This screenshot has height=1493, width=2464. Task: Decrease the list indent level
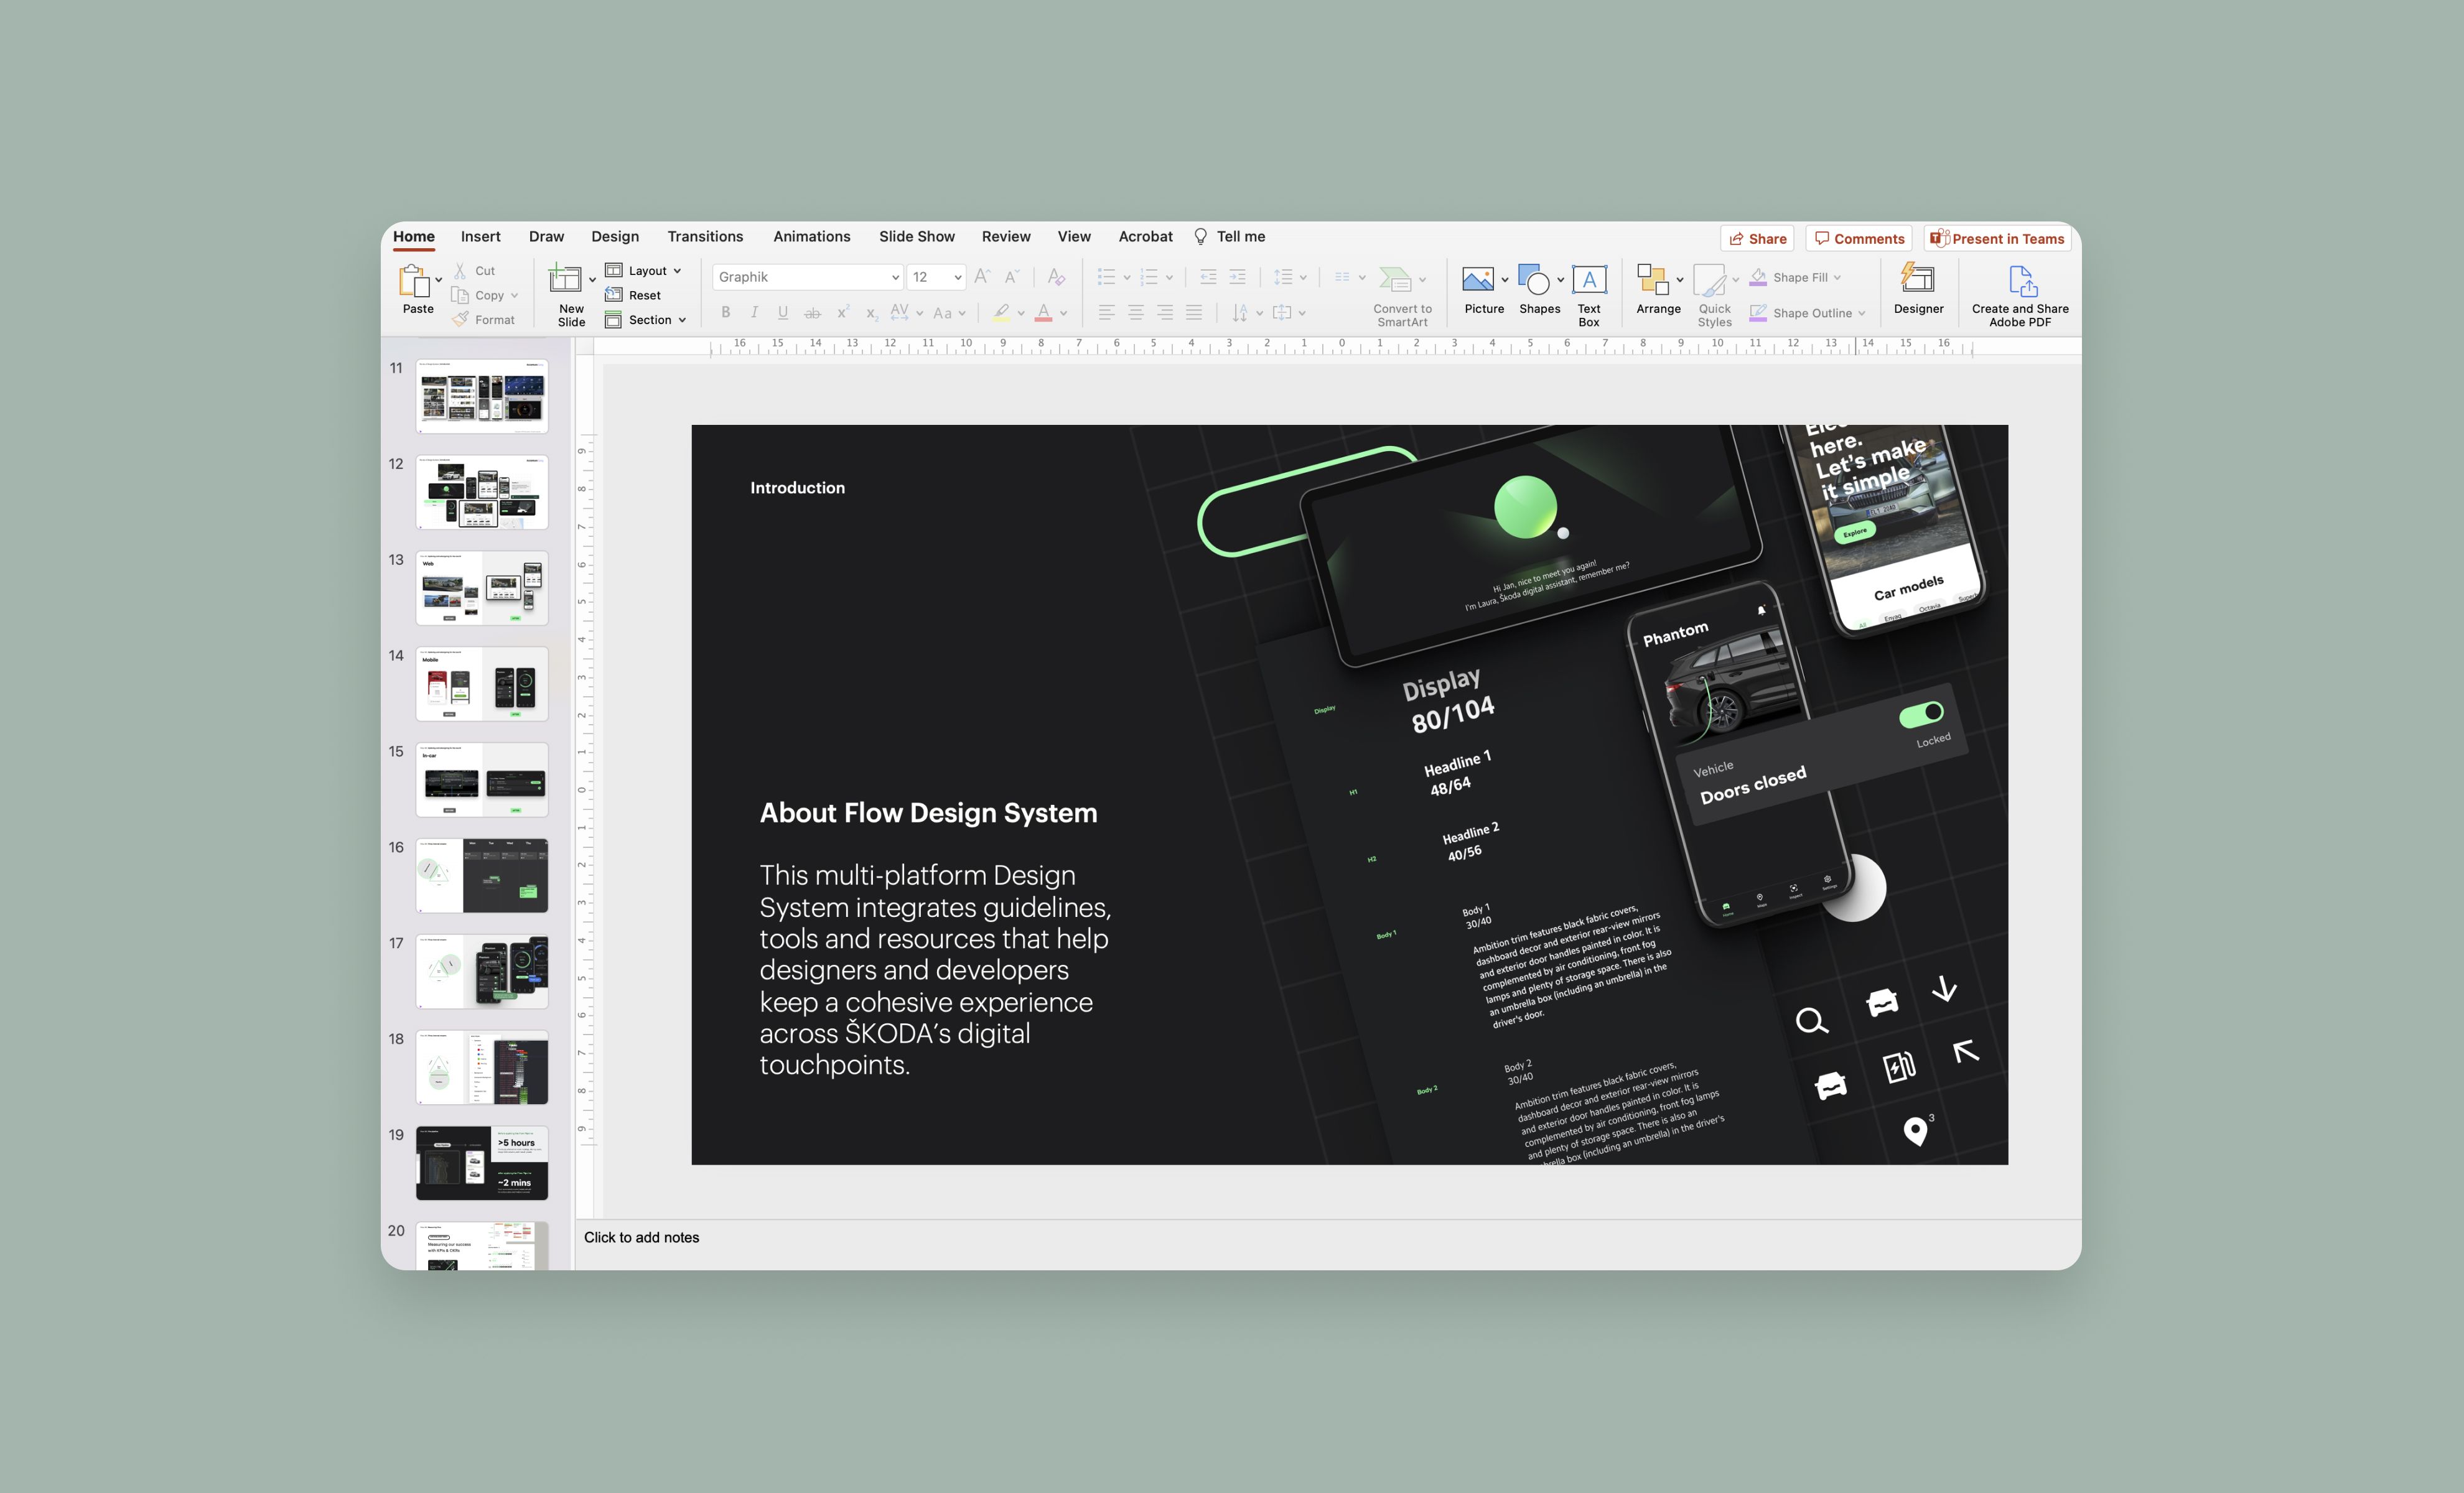[1208, 277]
